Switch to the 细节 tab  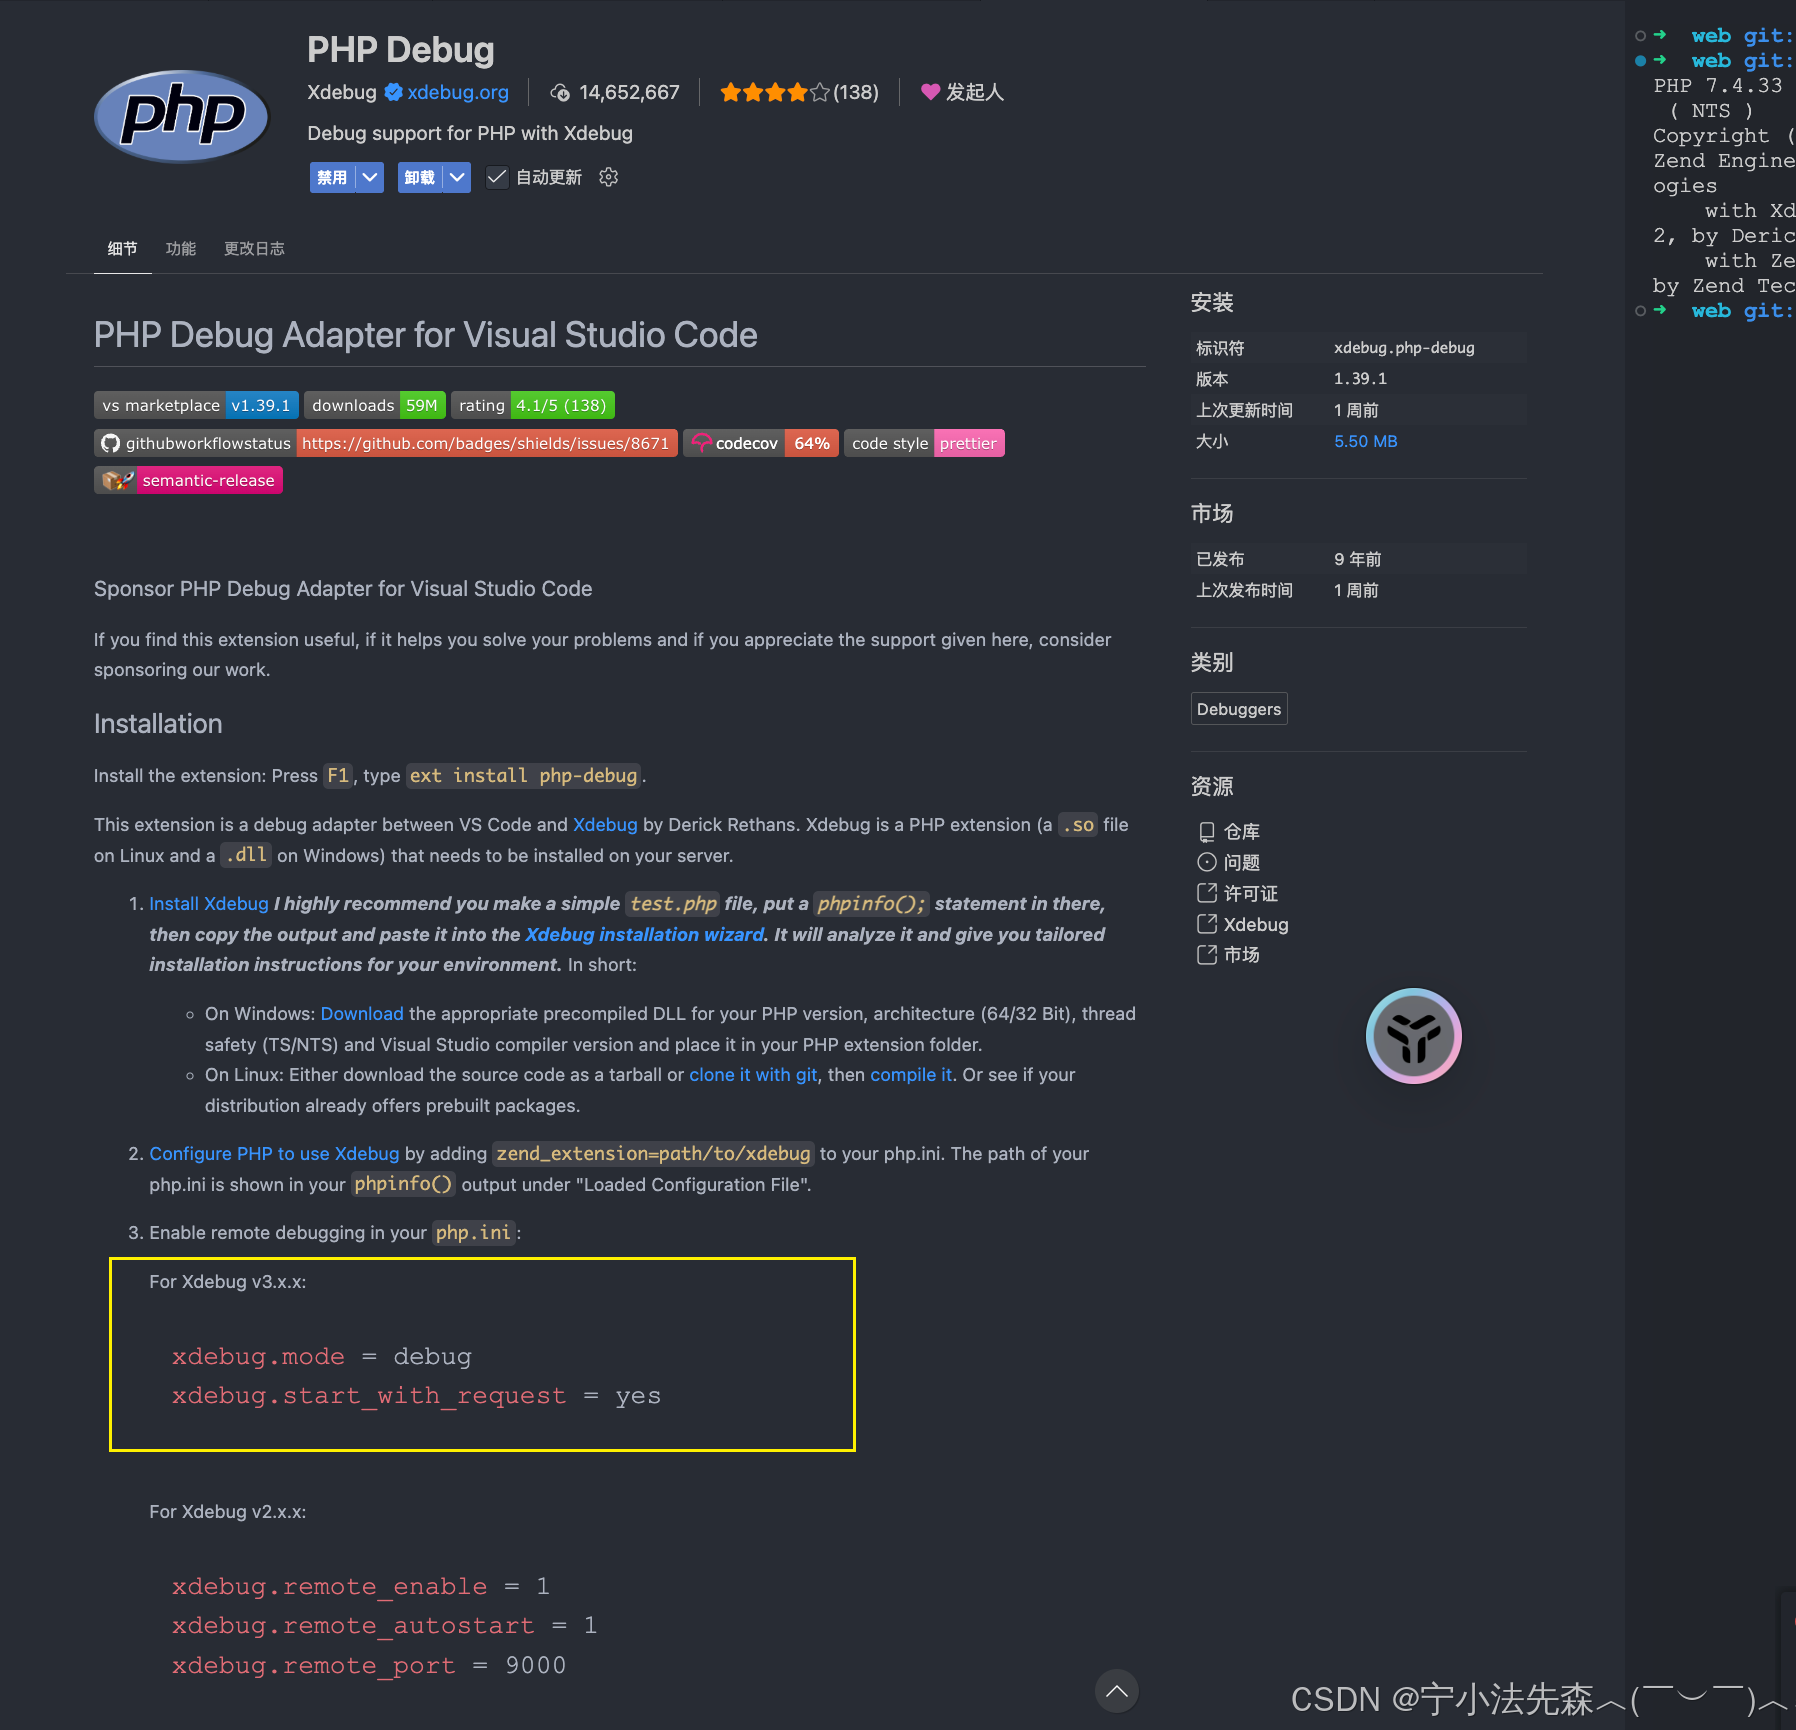point(122,248)
